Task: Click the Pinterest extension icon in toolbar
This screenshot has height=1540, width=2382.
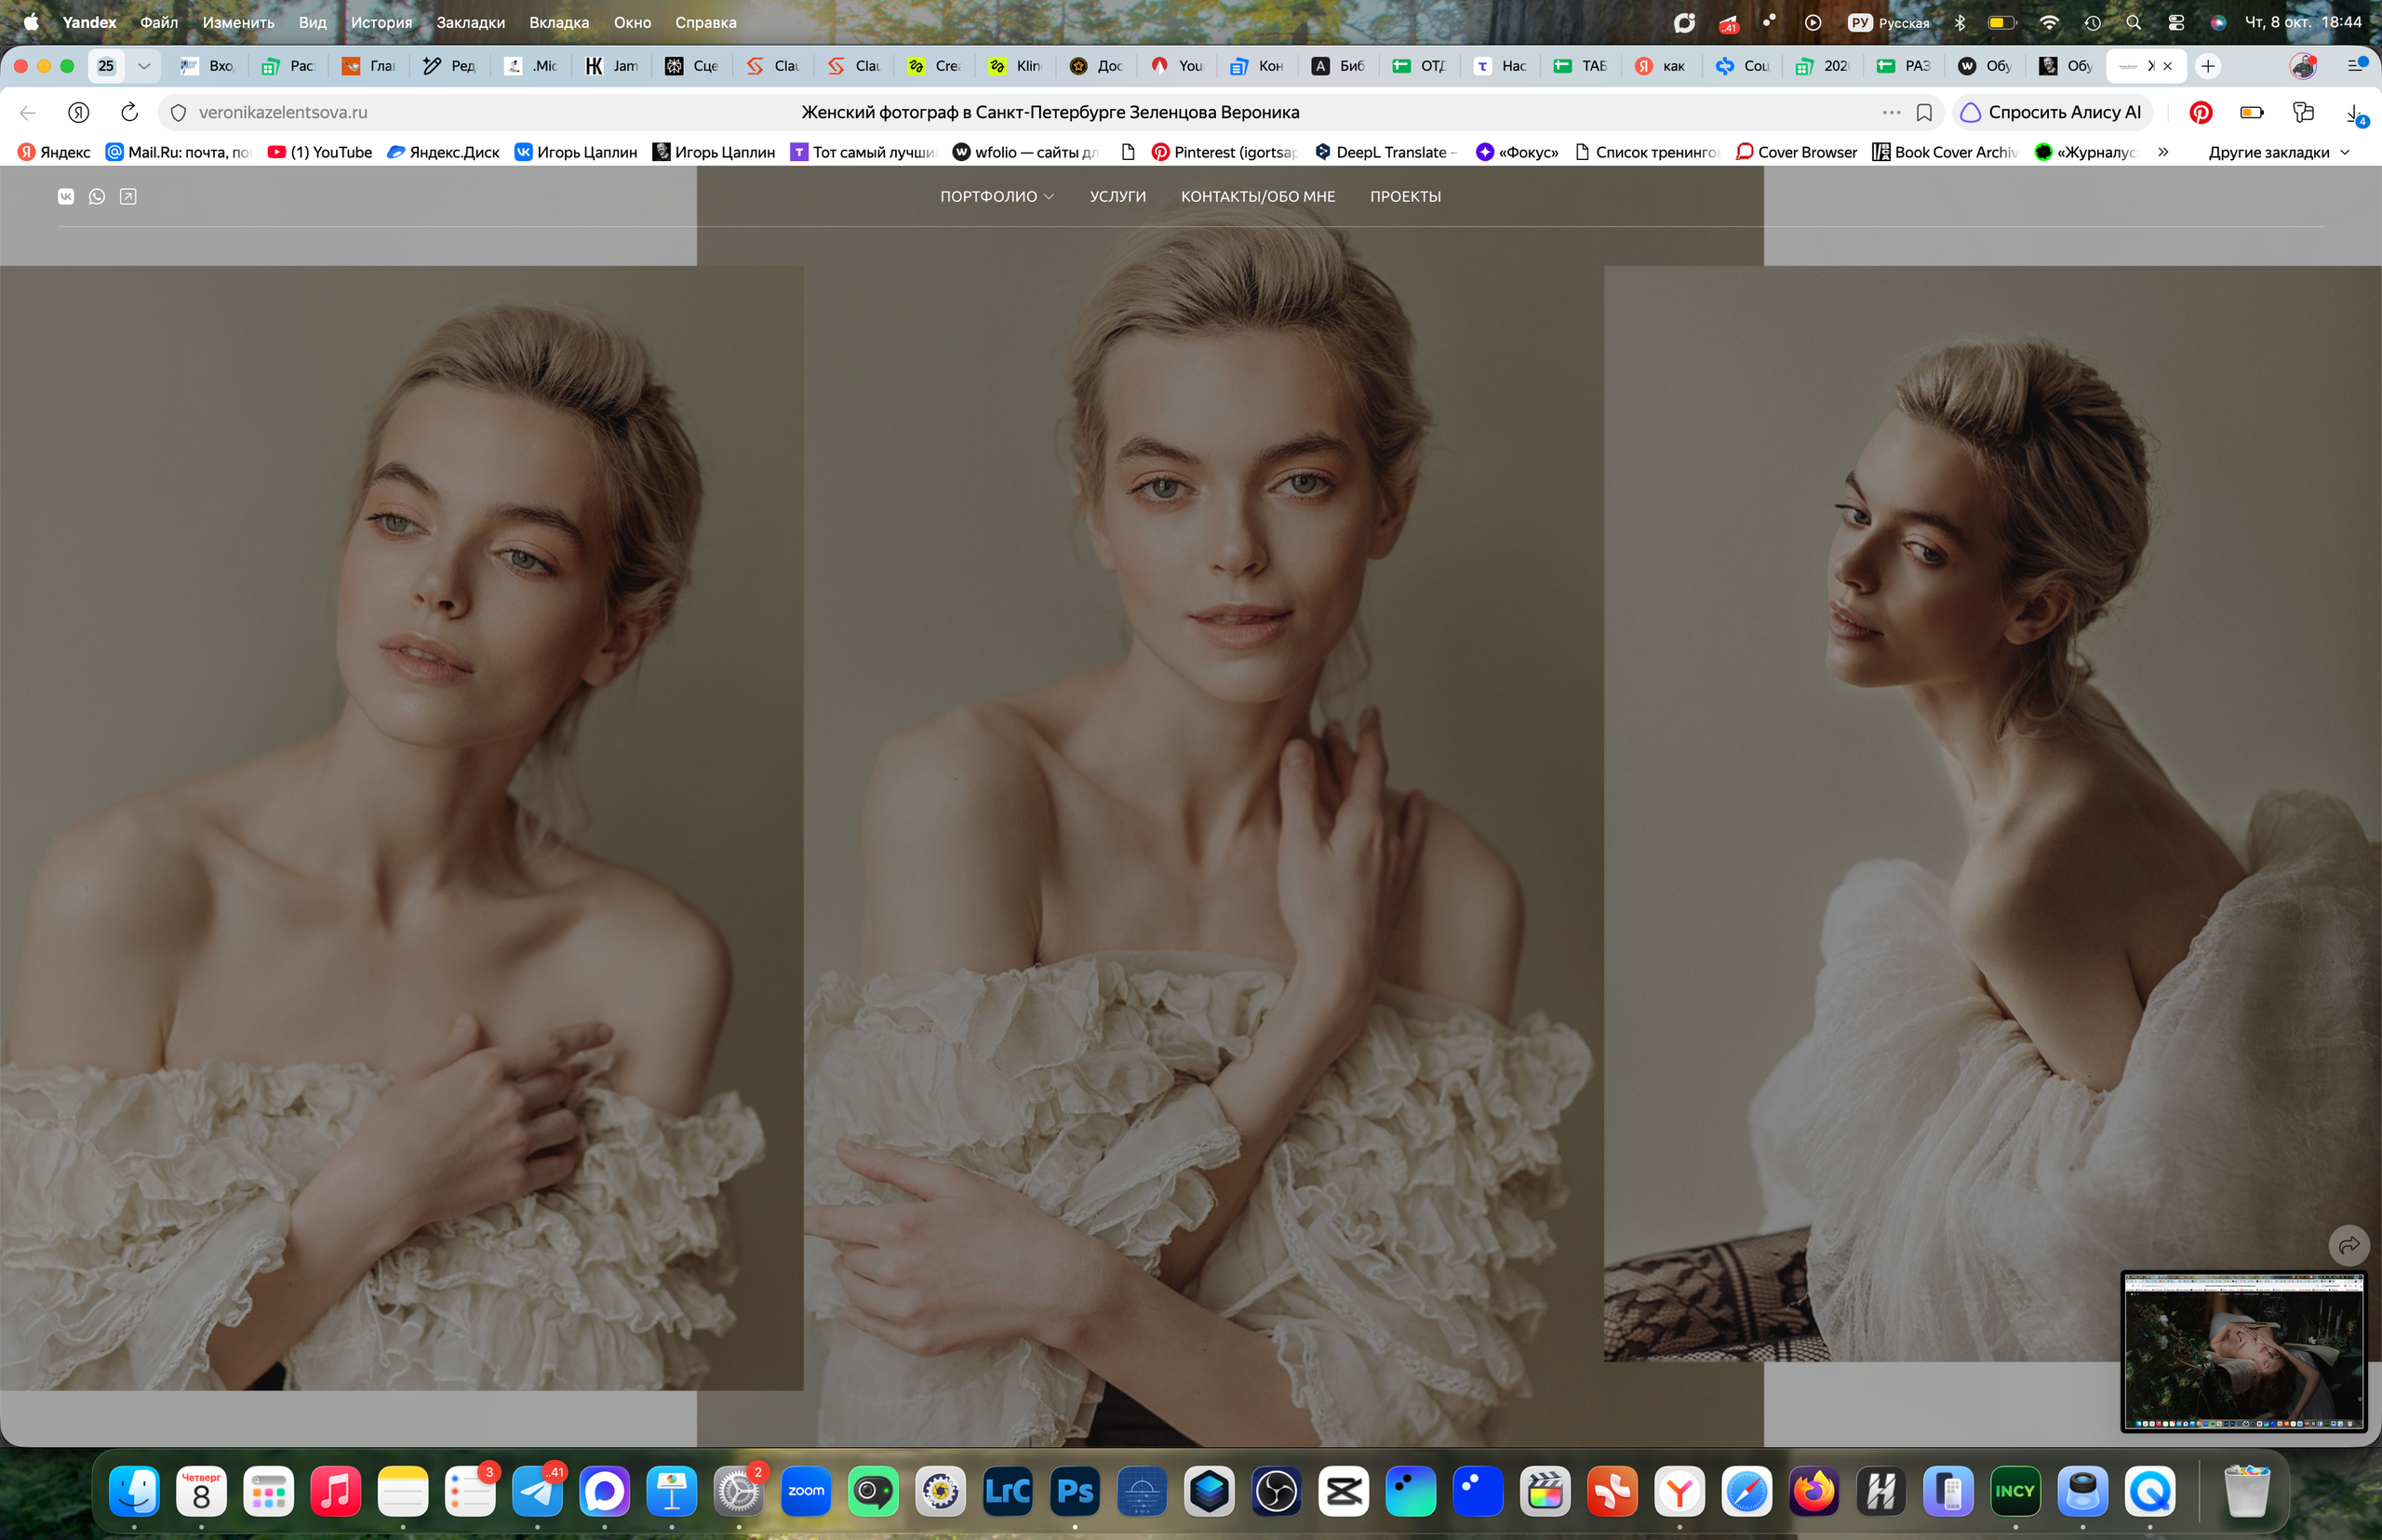Action: [2200, 113]
